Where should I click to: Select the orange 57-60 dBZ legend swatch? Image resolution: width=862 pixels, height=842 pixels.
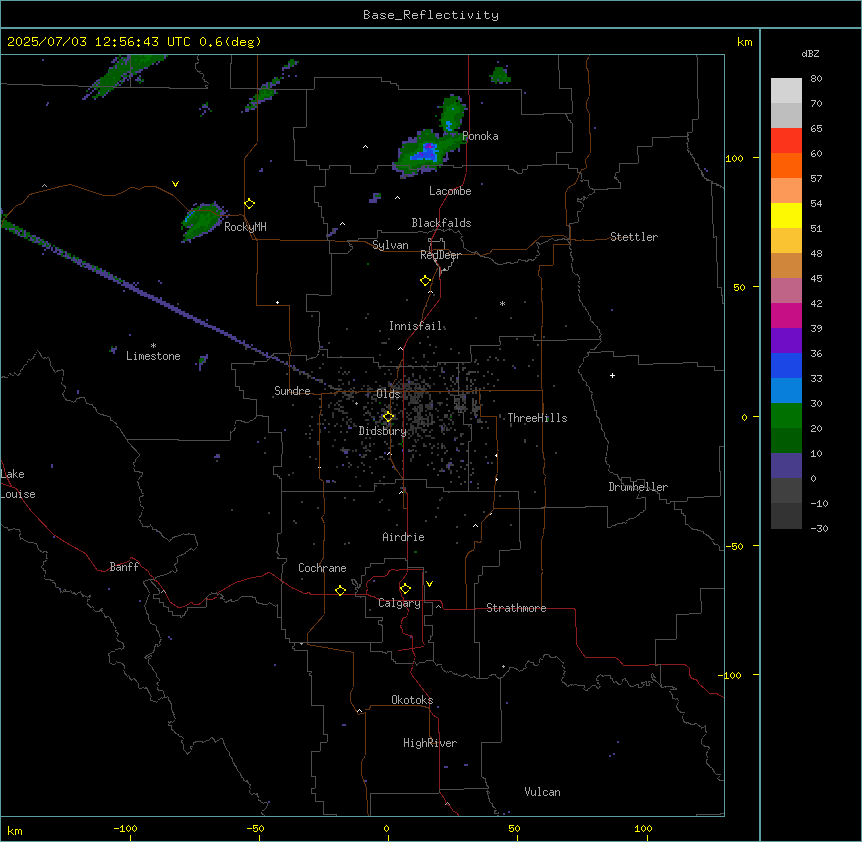tap(786, 166)
